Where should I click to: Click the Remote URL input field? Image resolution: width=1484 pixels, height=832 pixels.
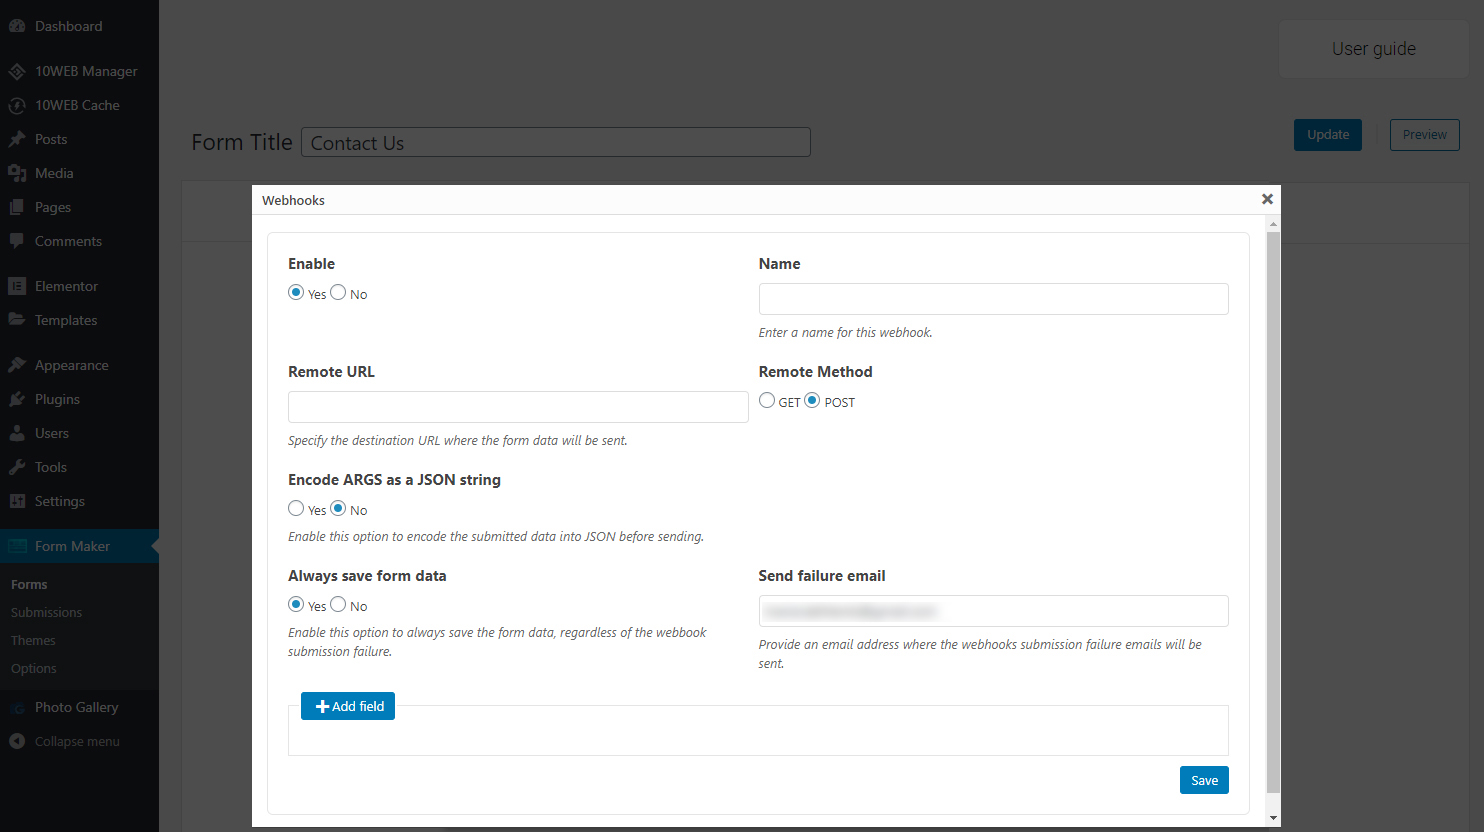(518, 407)
